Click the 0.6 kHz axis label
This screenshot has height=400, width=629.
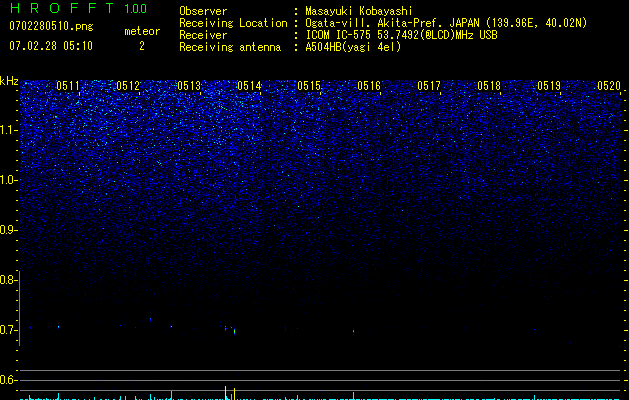coord(8,380)
